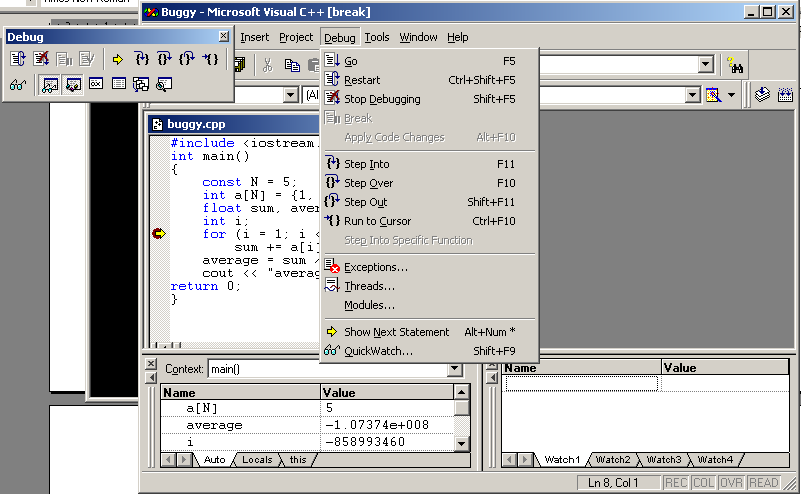This screenshot has width=801, height=494.
Task: Click the rightmost grid icon on right toolbar
Action: (785, 95)
